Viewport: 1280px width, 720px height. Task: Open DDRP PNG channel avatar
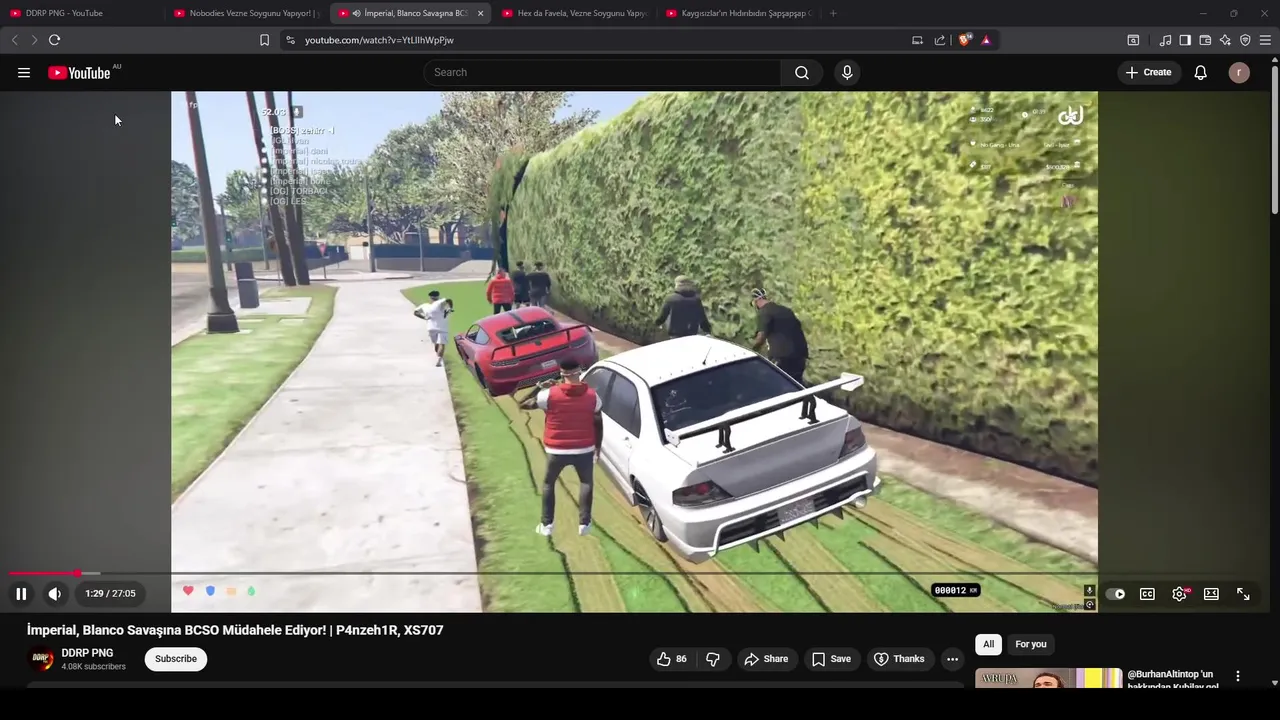[x=41, y=659]
